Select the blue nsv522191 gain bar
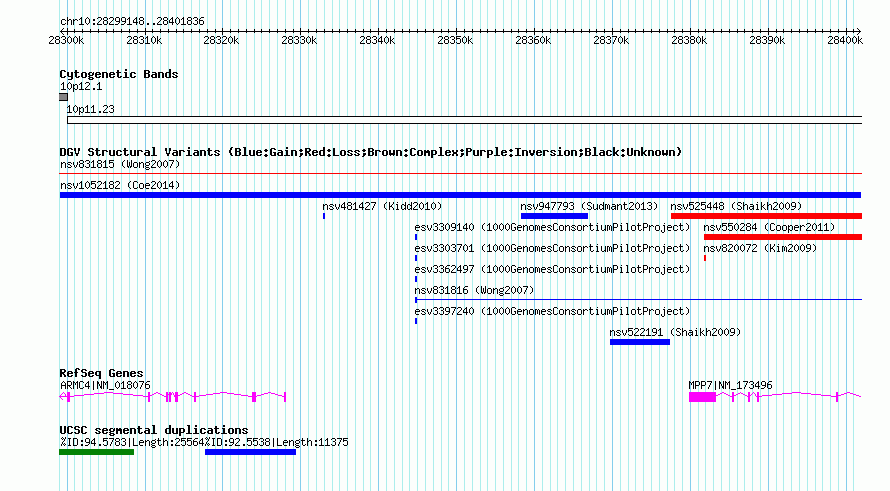This screenshot has width=890, height=491. [x=640, y=342]
